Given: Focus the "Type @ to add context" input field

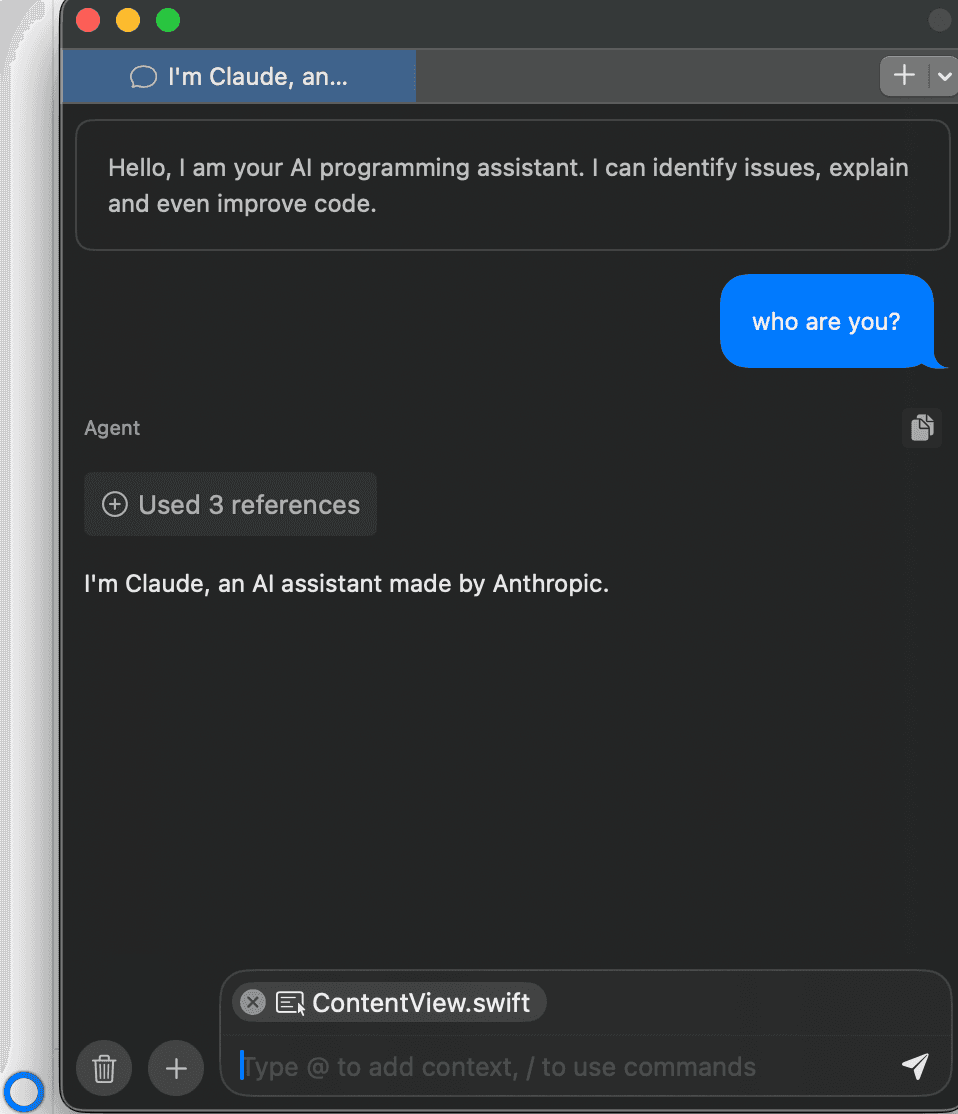Looking at the screenshot, I should click(560, 1067).
